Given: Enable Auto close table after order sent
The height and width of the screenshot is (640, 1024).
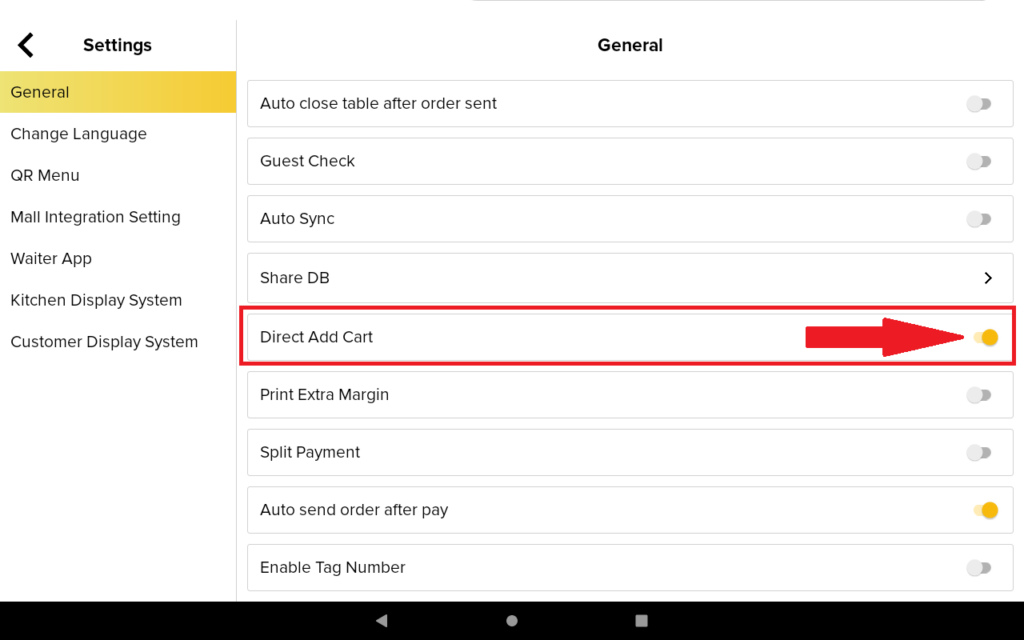Looking at the screenshot, I should [979, 104].
